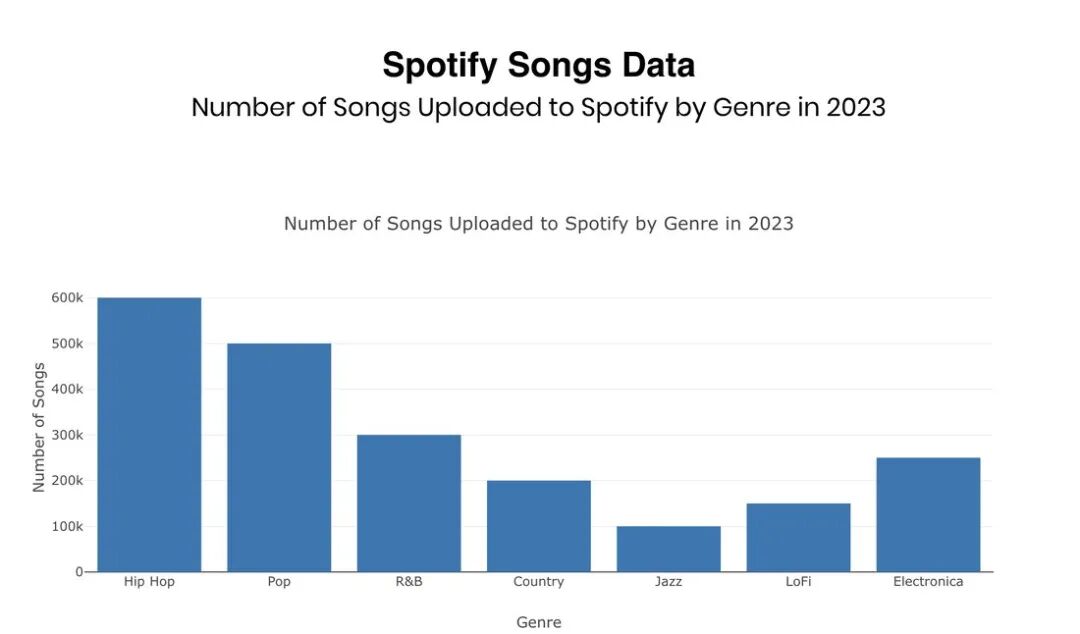Click the Hip Hop bar
1080x634 pixels.
point(149,434)
